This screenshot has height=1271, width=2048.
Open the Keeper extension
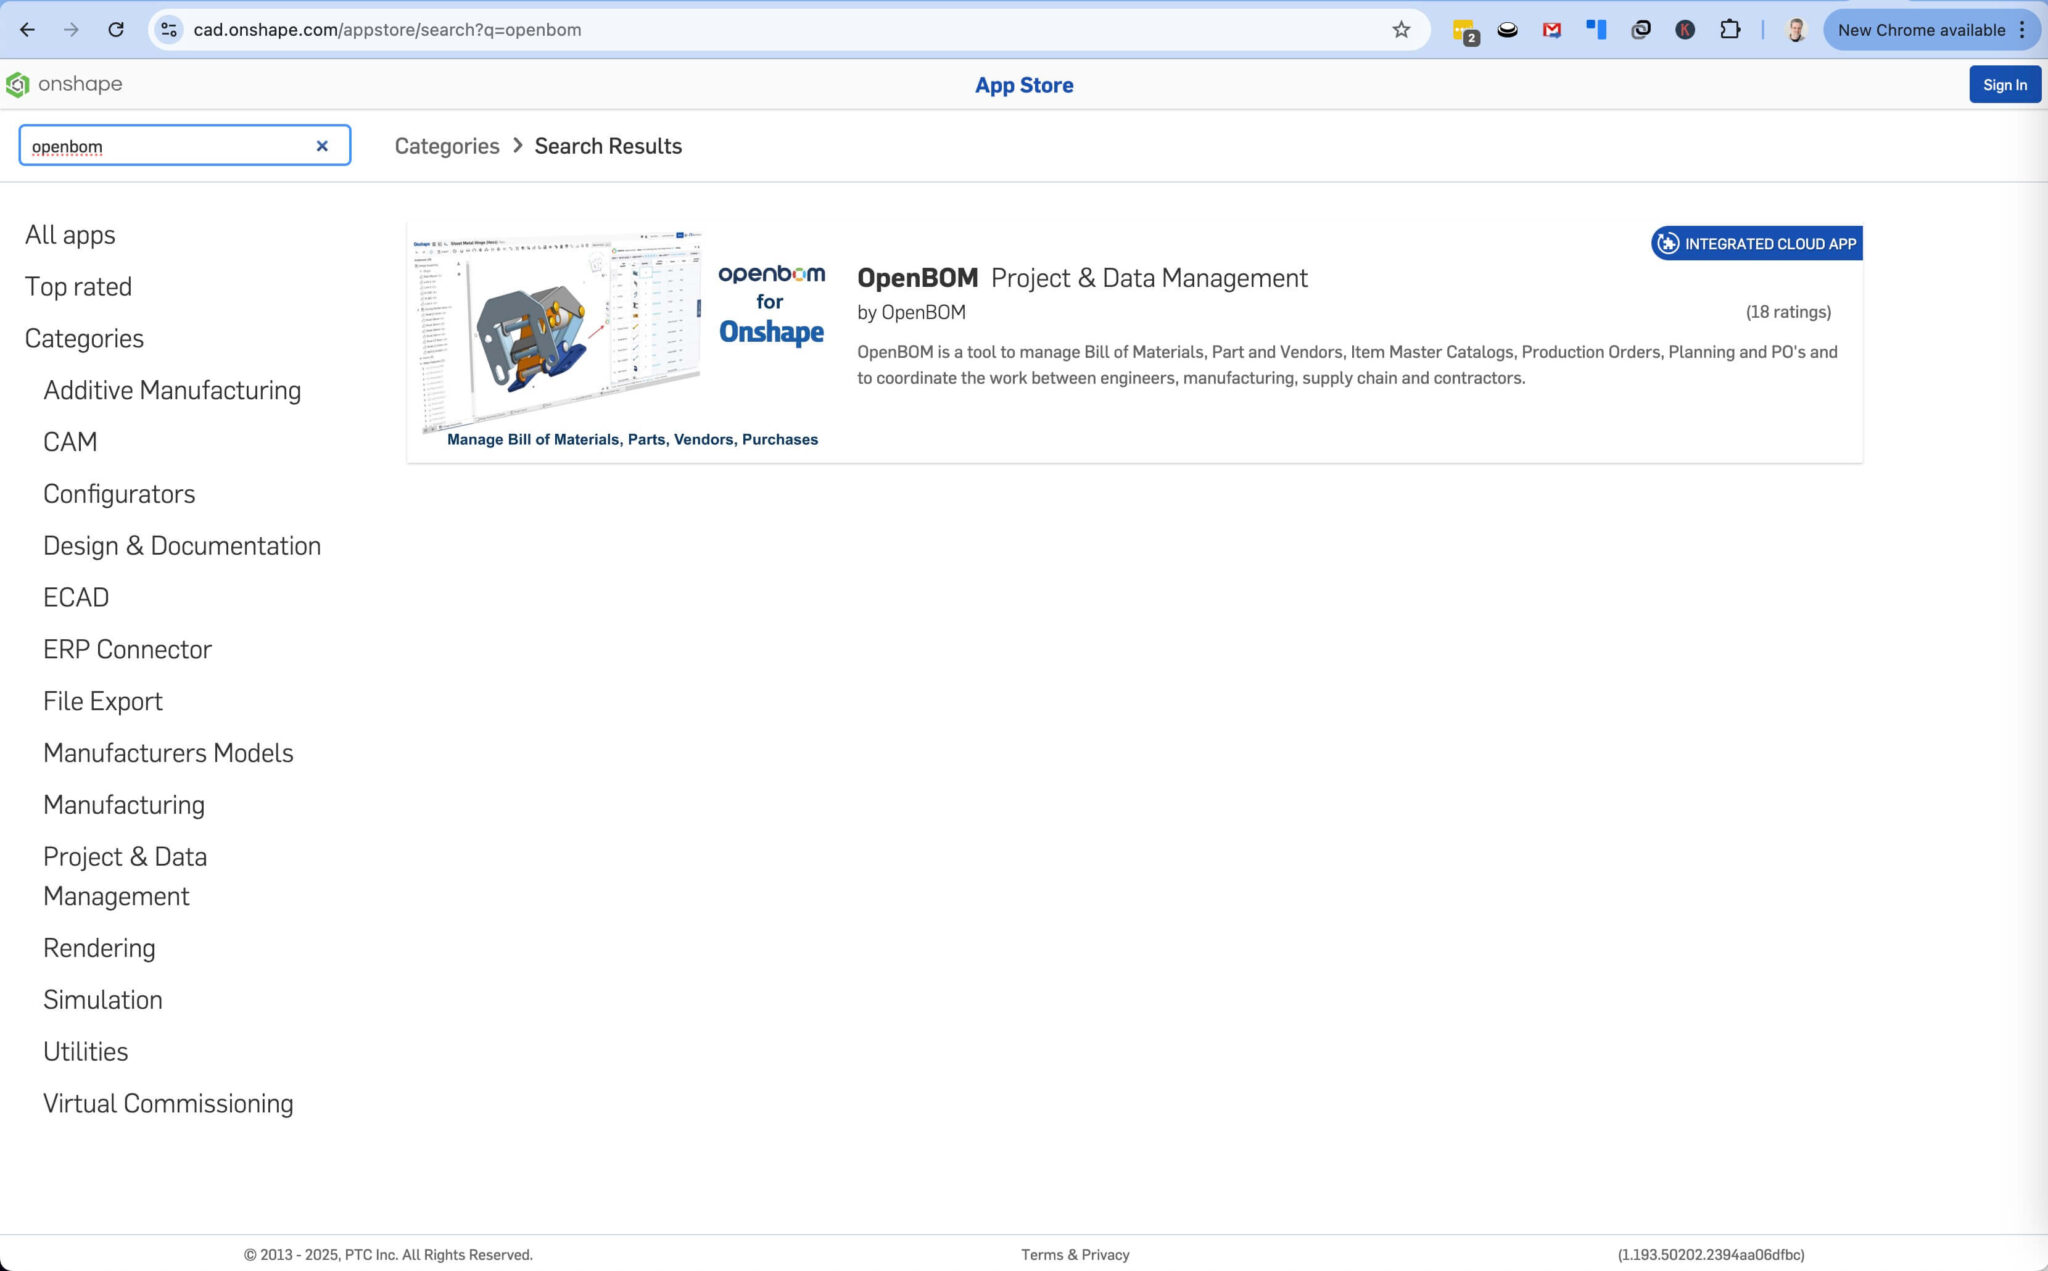pyautogui.click(x=1685, y=29)
